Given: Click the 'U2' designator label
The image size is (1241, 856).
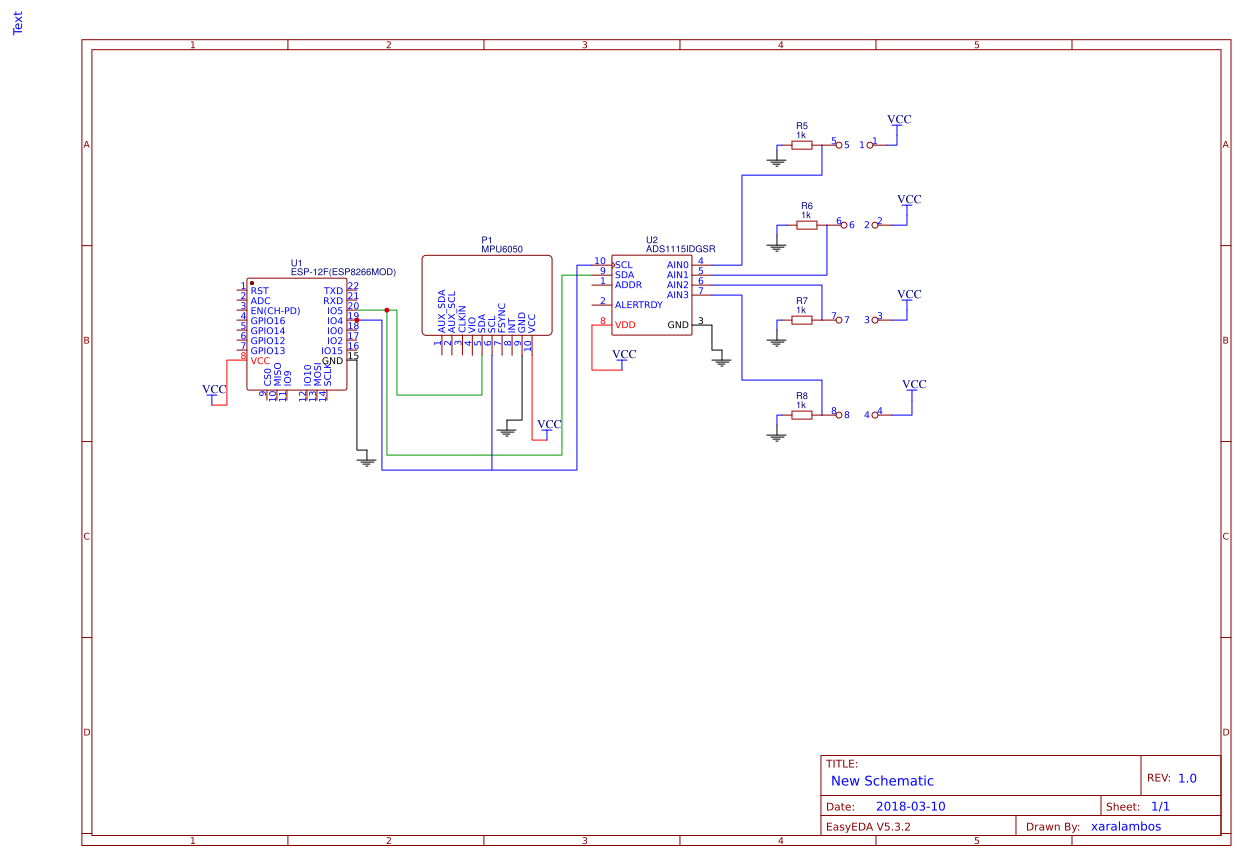Looking at the screenshot, I should pyautogui.click(x=652, y=240).
